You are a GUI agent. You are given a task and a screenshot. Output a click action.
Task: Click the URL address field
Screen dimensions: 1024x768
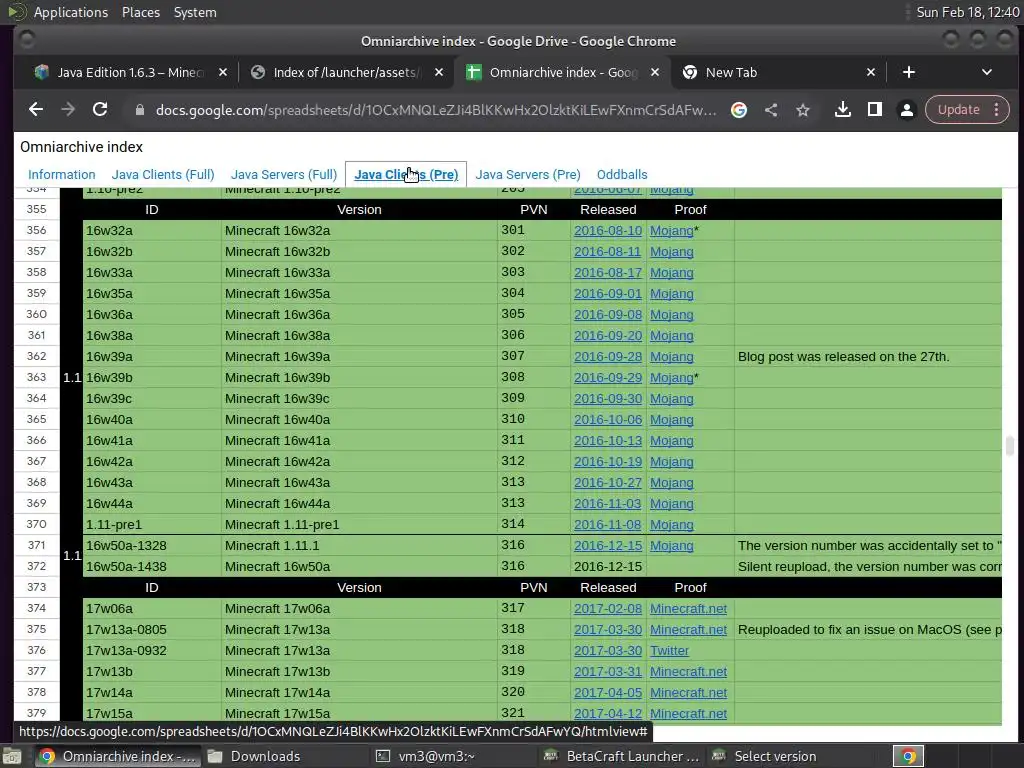(x=436, y=110)
